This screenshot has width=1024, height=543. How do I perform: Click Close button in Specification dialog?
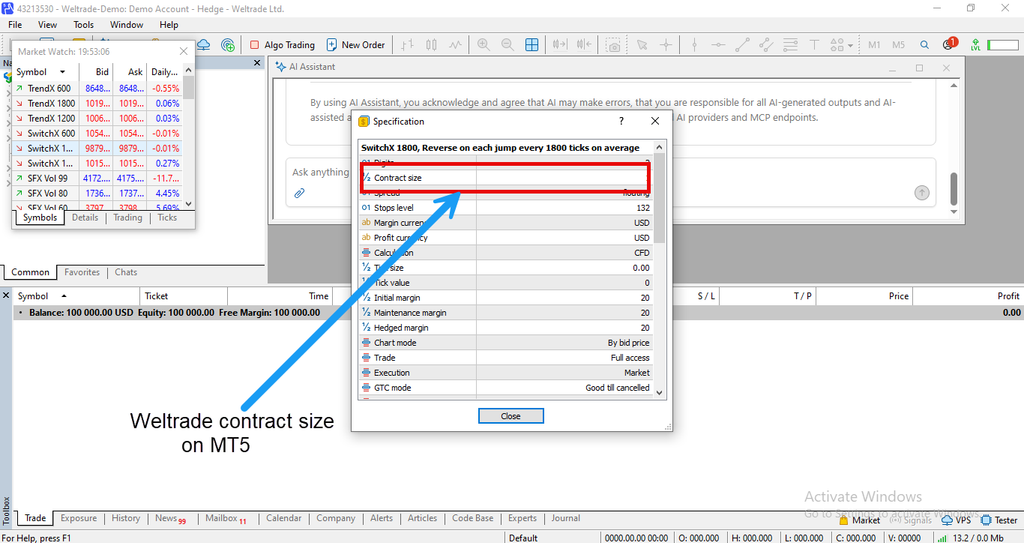511,416
